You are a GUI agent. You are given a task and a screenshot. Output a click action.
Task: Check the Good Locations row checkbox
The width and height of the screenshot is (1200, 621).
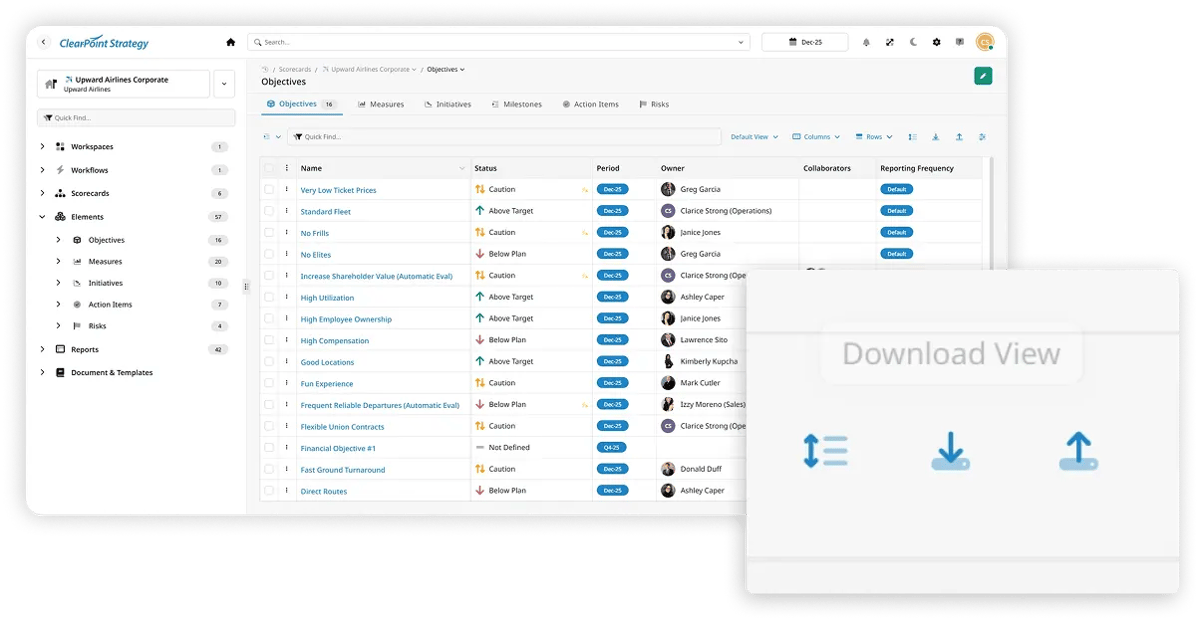click(269, 361)
